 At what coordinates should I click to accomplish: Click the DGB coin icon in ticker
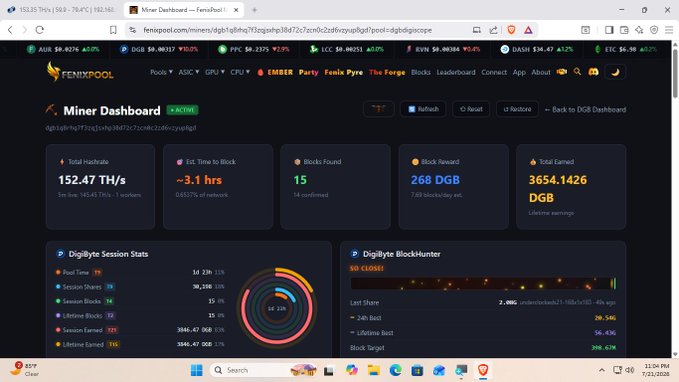[x=124, y=49]
